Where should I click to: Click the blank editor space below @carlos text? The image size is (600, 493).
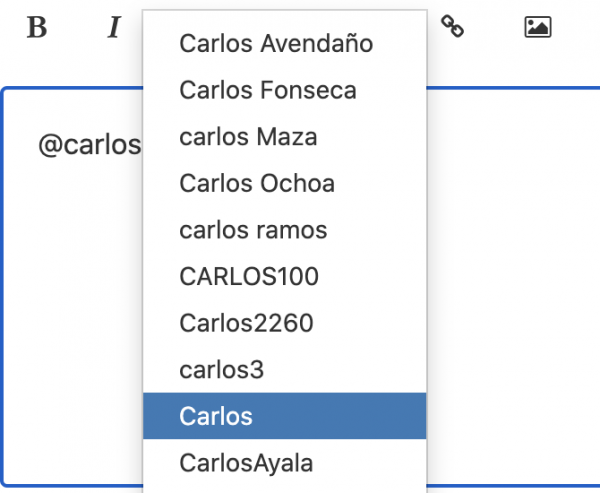click(x=73, y=322)
